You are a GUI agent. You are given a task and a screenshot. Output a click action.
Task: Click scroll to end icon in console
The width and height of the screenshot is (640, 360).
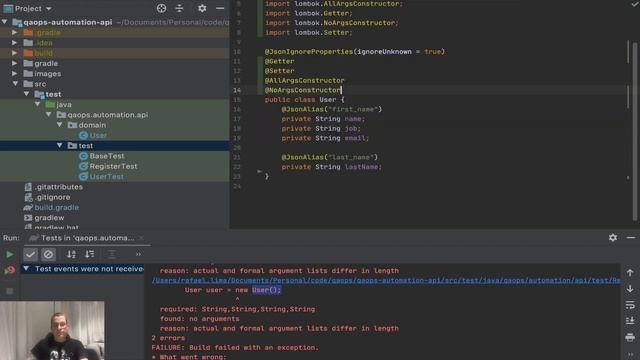(x=630, y=321)
